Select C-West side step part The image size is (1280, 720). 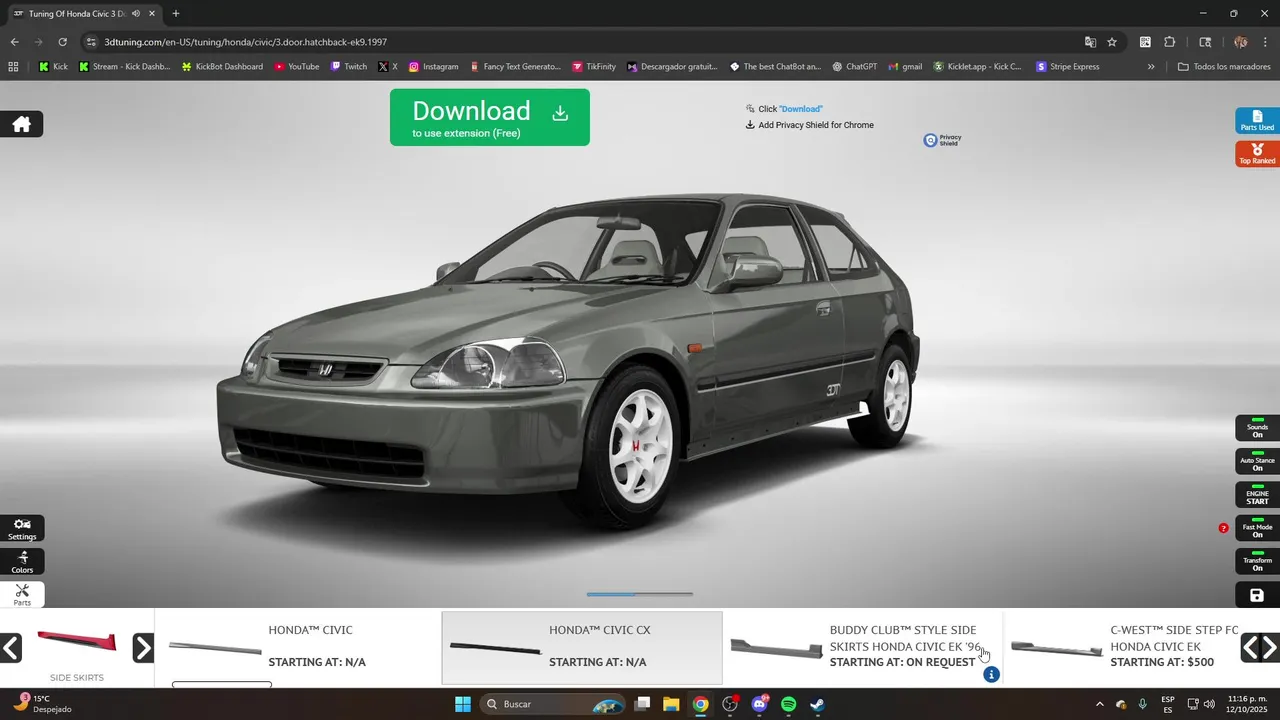click(1120, 648)
